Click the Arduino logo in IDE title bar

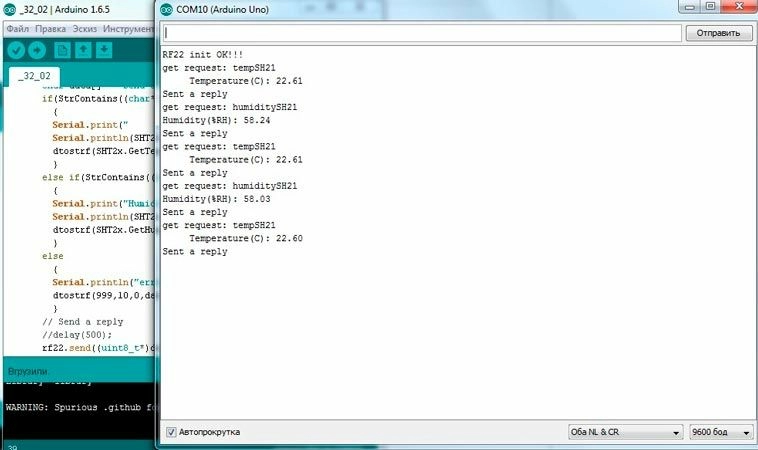pos(9,9)
